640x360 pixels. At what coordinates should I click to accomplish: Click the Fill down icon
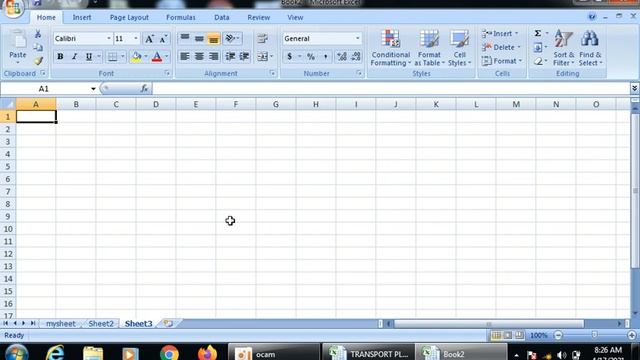538,47
